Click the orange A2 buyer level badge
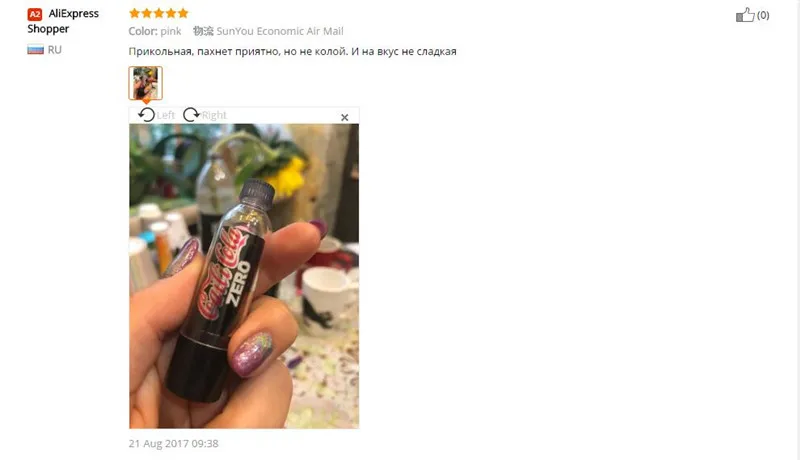The image size is (800, 460). (35, 14)
